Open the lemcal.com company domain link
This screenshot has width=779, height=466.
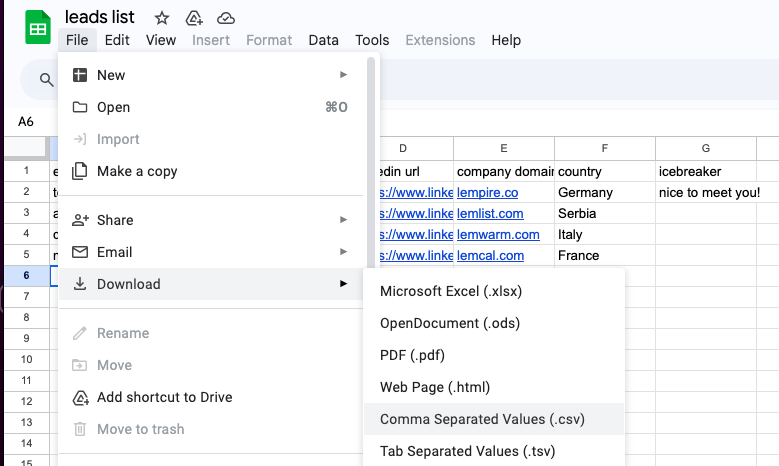(x=490, y=255)
